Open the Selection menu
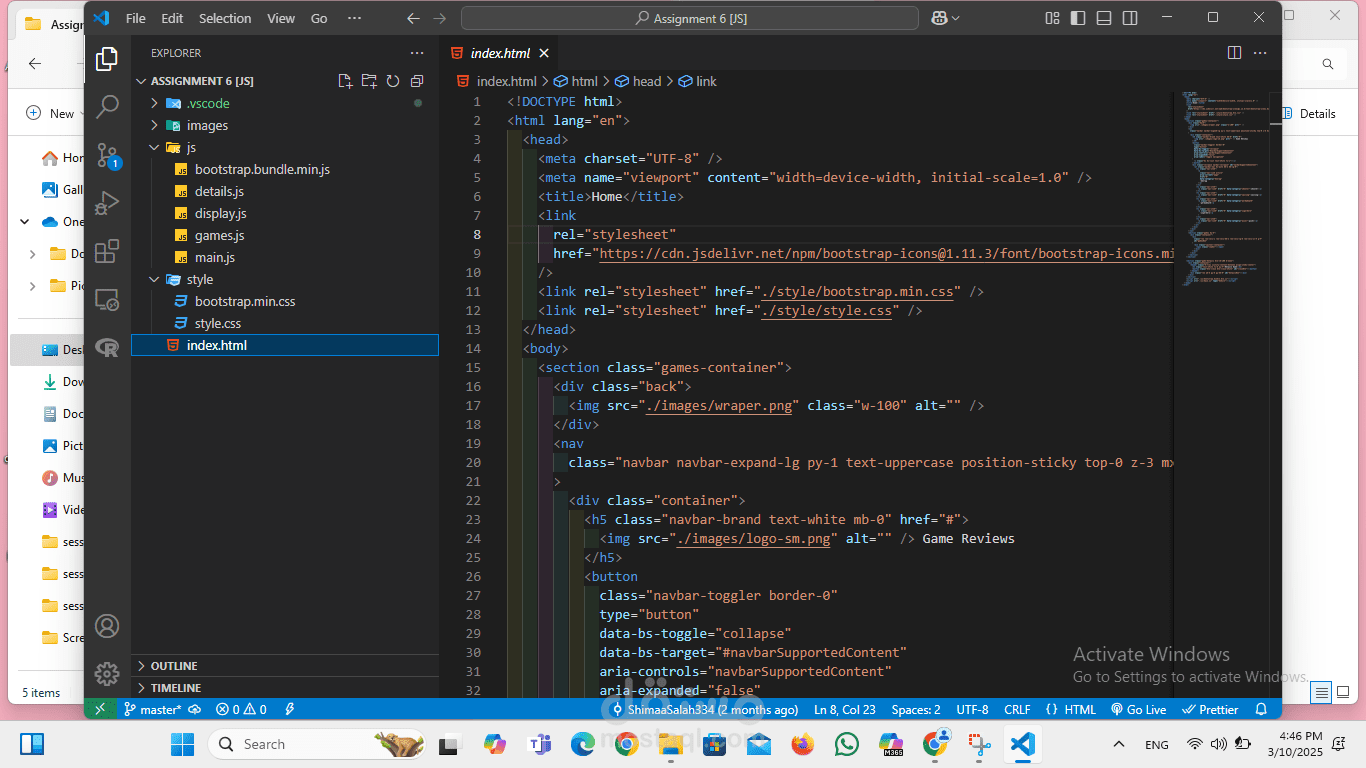Viewport: 1366px width, 768px height. coord(225,18)
